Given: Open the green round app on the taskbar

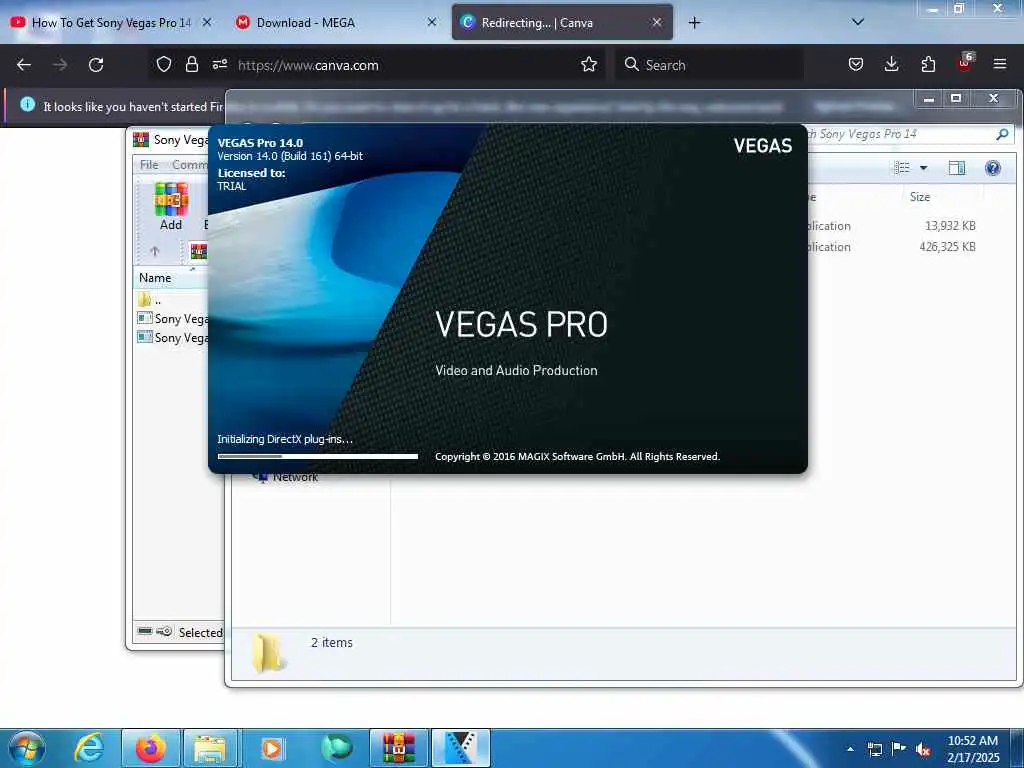Looking at the screenshot, I should [336, 748].
